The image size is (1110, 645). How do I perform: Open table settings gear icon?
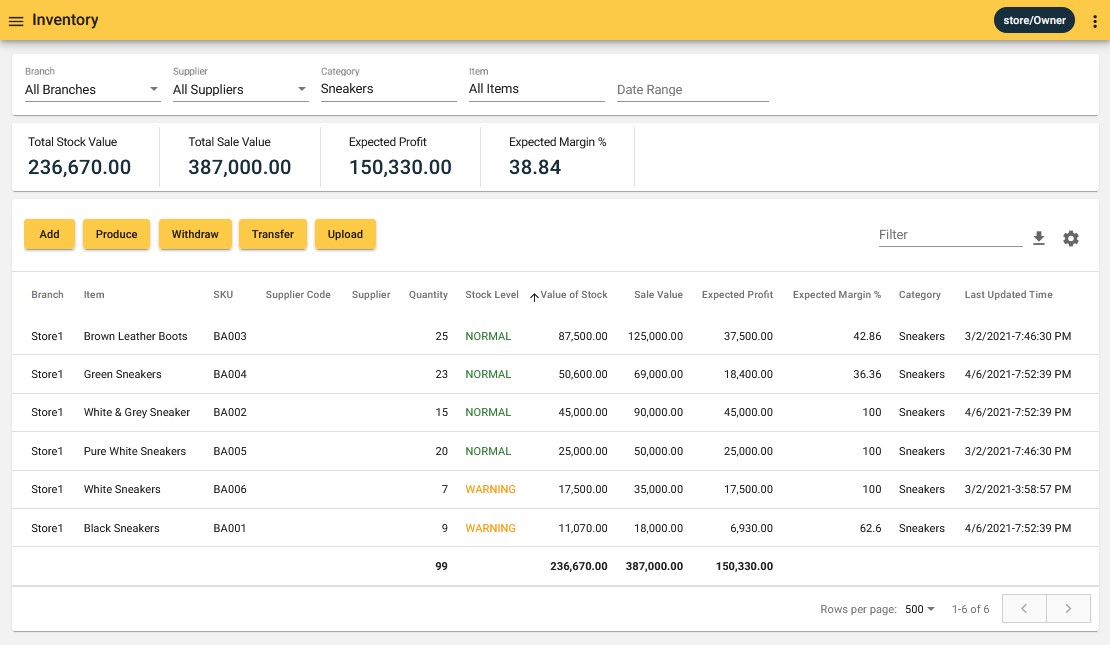click(1071, 238)
